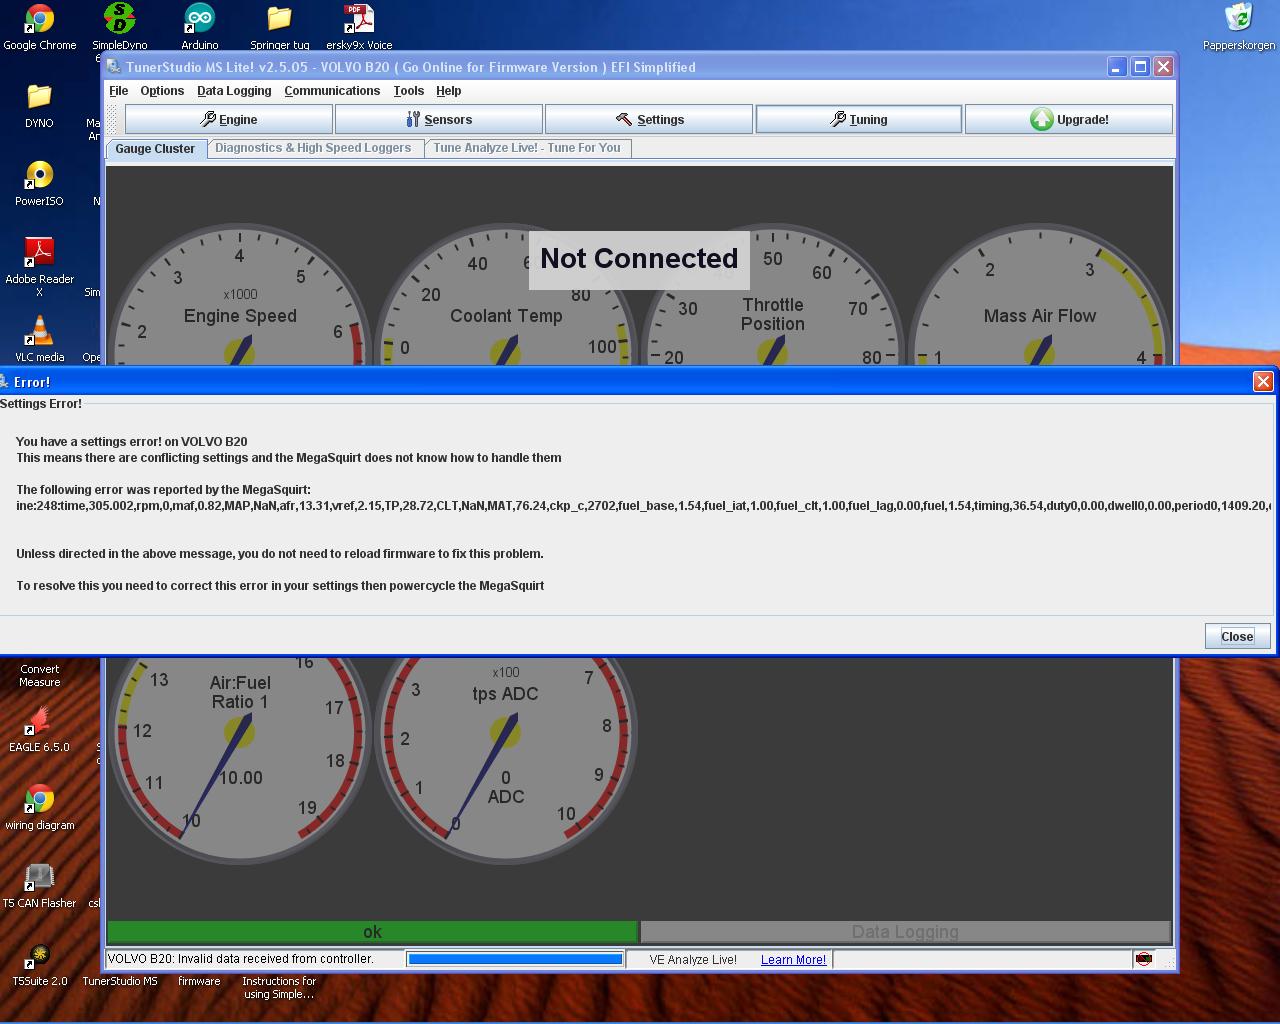Switch to Diagnostics & High Speed Loggers tab
Viewport: 1280px width, 1024px height.
pyautogui.click(x=313, y=148)
